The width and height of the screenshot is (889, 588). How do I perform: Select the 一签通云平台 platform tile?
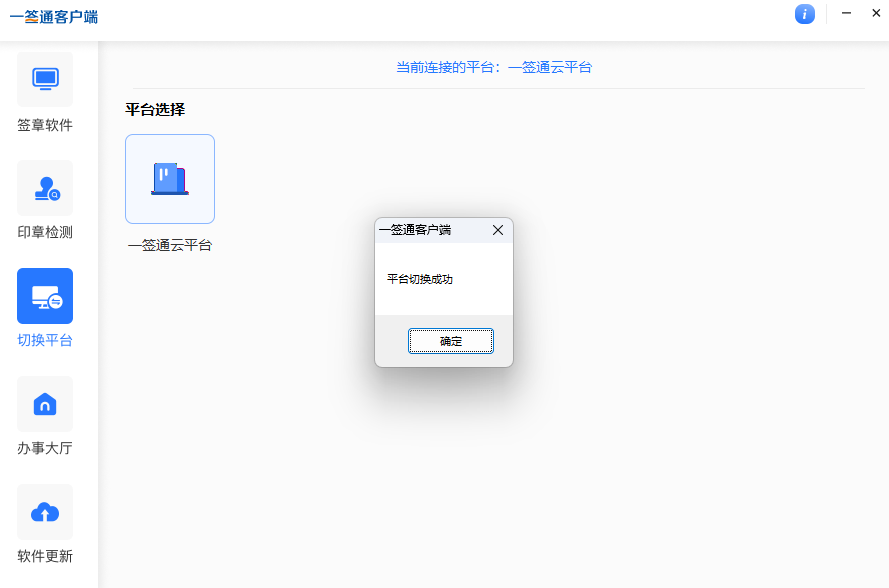(170, 179)
